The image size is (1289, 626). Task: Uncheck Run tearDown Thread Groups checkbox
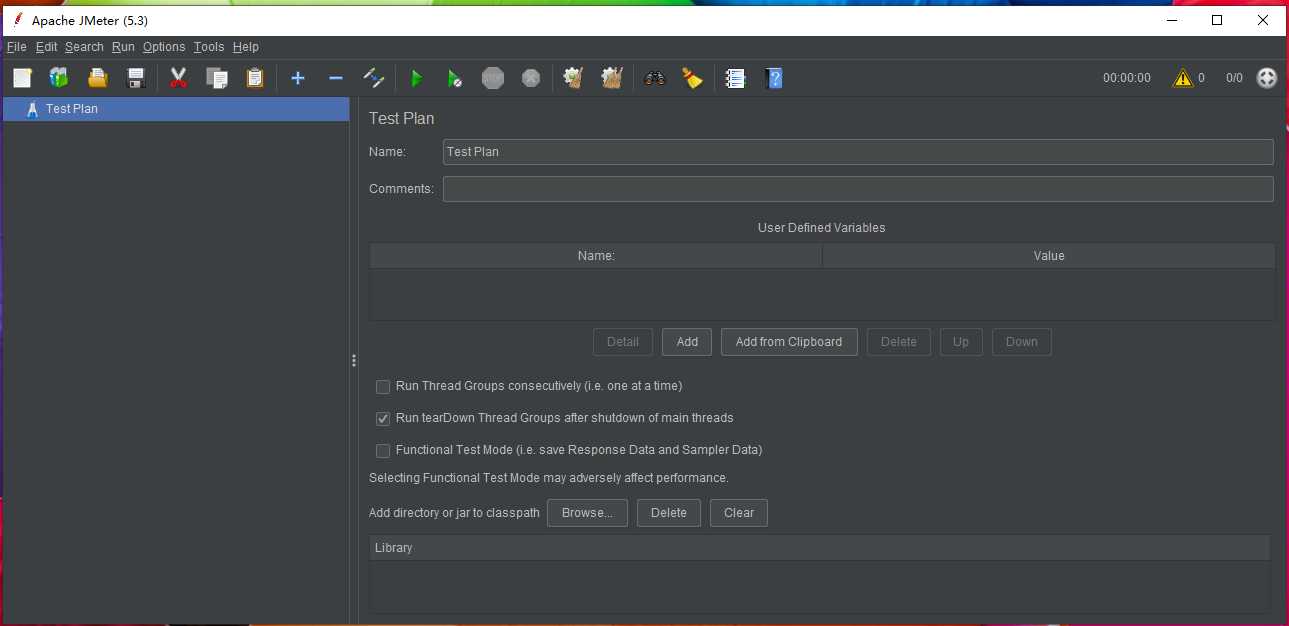383,419
